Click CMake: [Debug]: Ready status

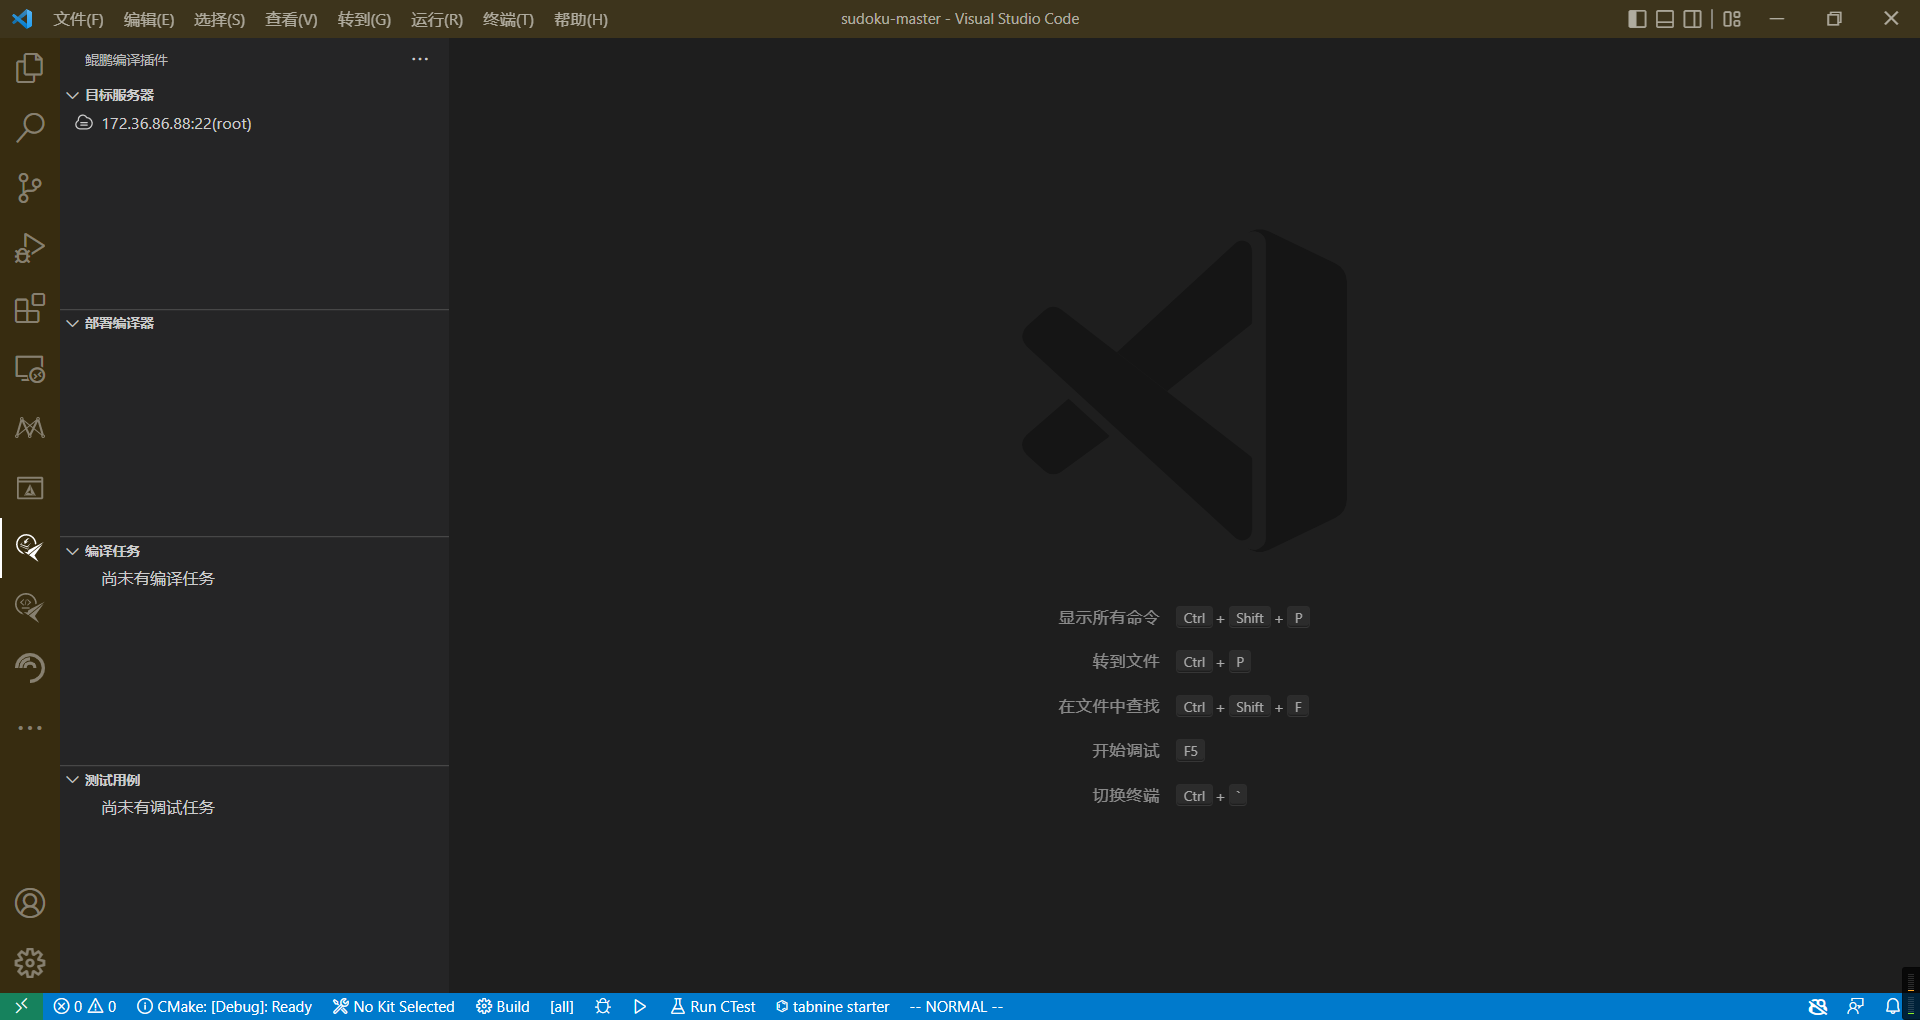pyautogui.click(x=225, y=1006)
